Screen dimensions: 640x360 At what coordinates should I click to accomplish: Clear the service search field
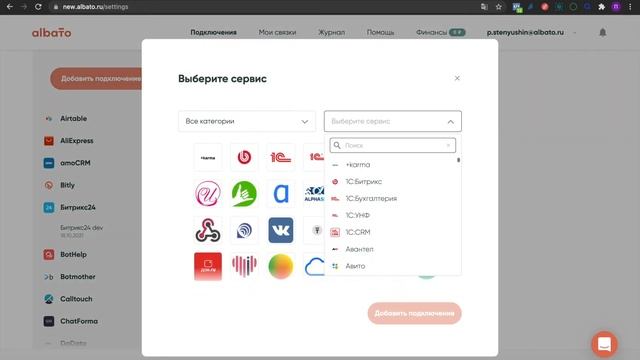pyautogui.click(x=448, y=145)
